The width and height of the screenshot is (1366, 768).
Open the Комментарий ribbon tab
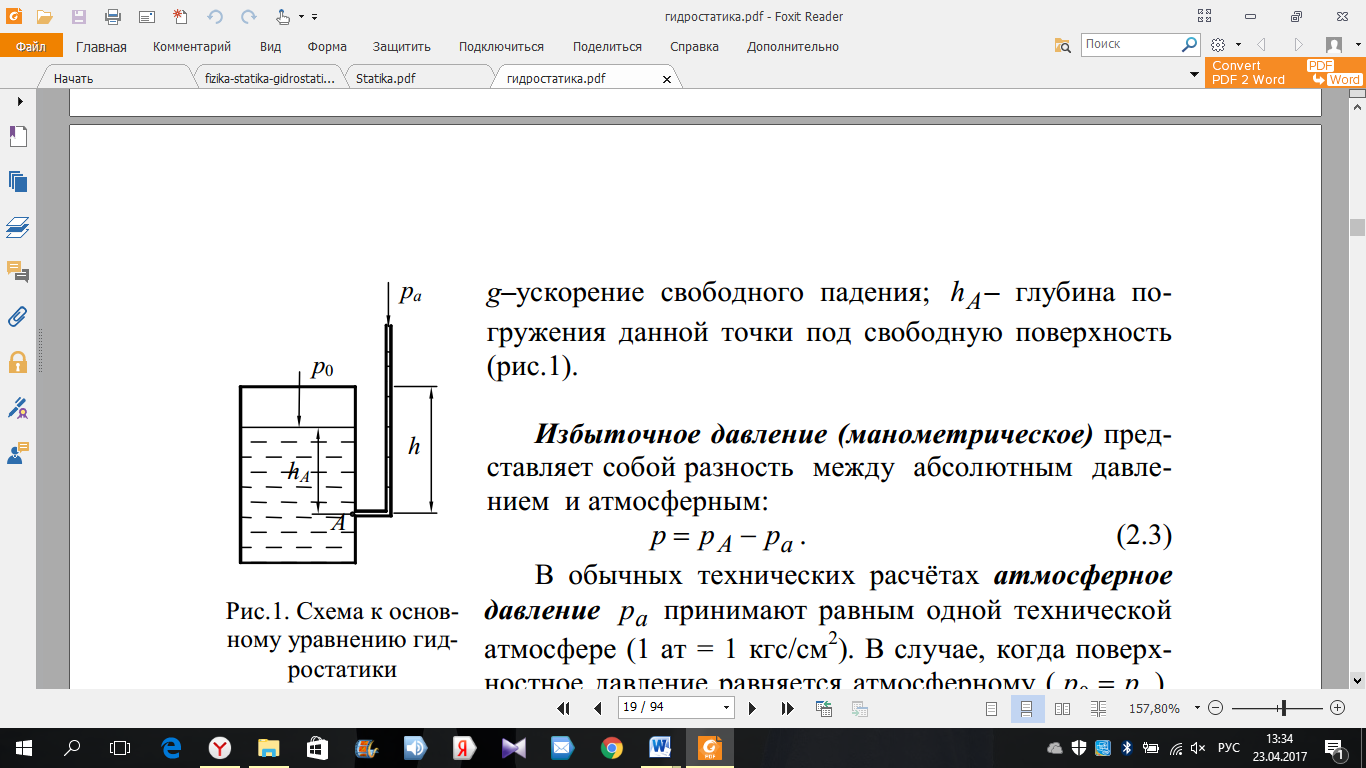(x=192, y=47)
